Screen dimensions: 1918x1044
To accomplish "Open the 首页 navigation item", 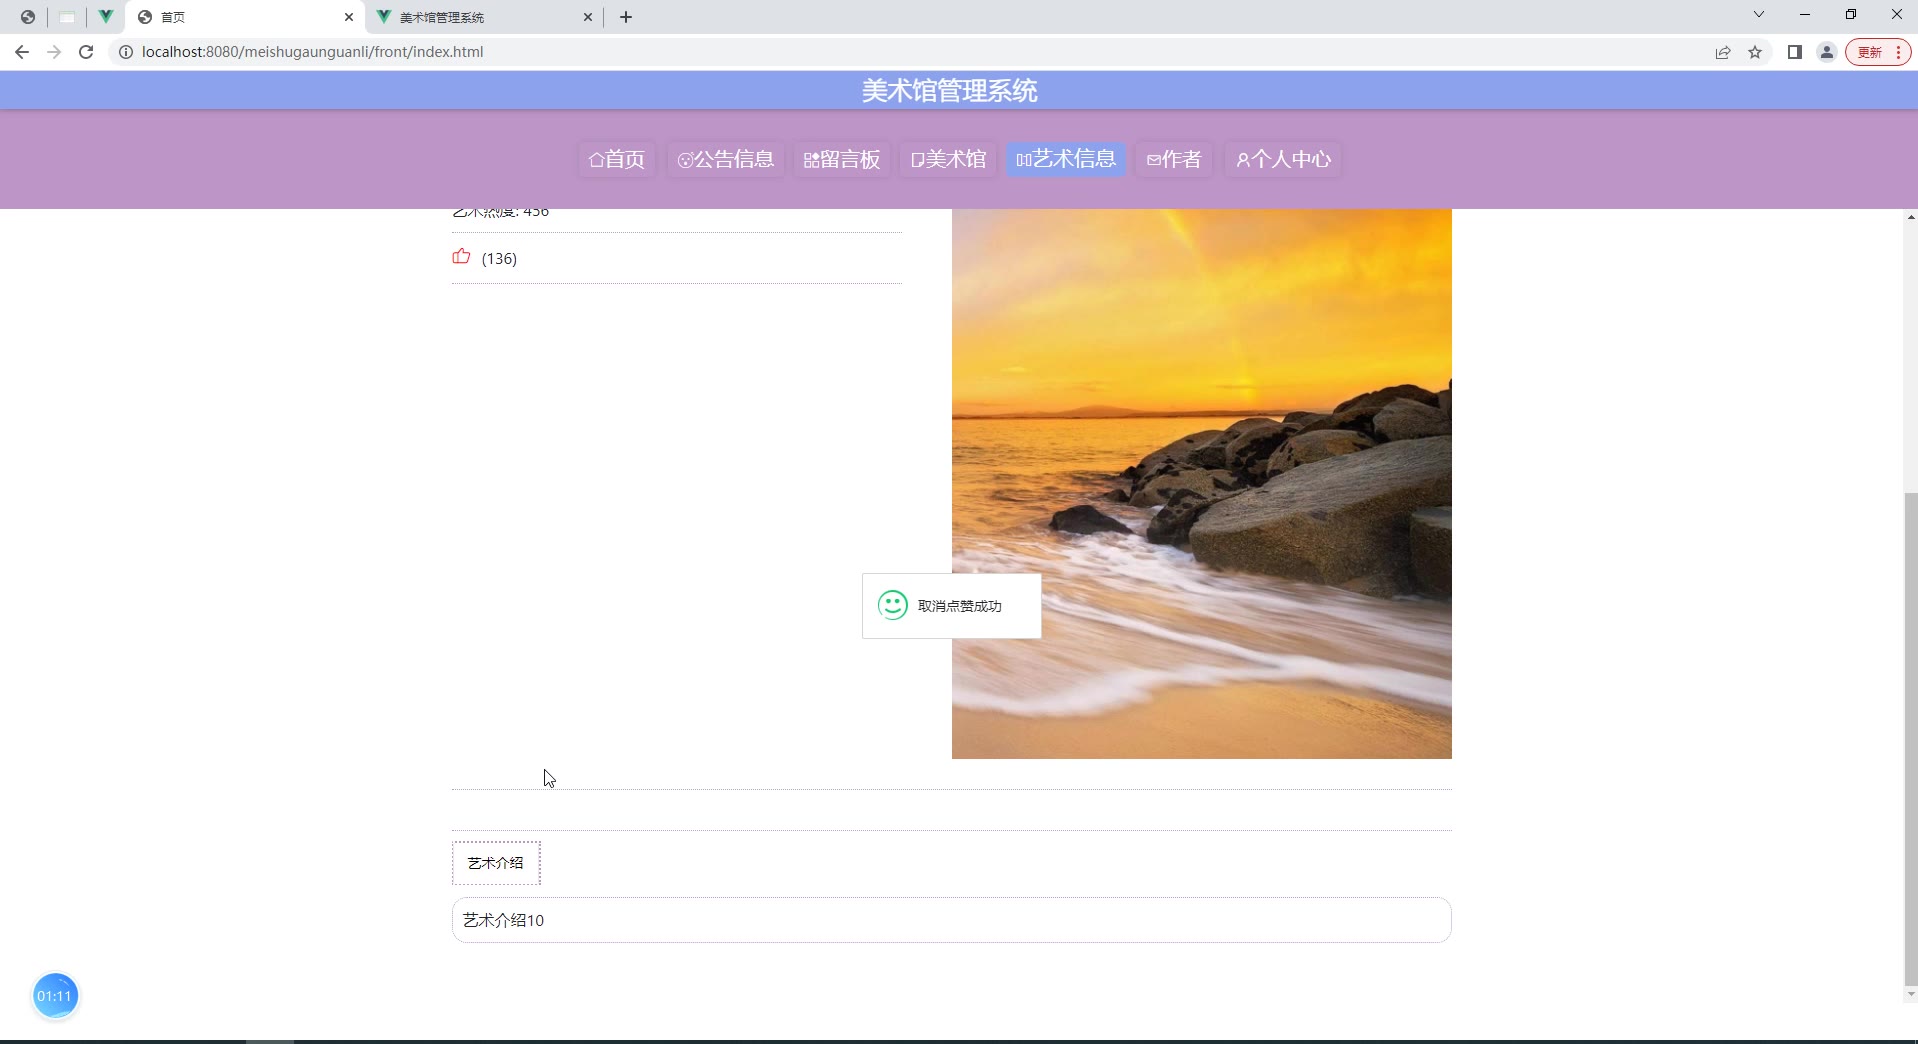I will pyautogui.click(x=617, y=159).
